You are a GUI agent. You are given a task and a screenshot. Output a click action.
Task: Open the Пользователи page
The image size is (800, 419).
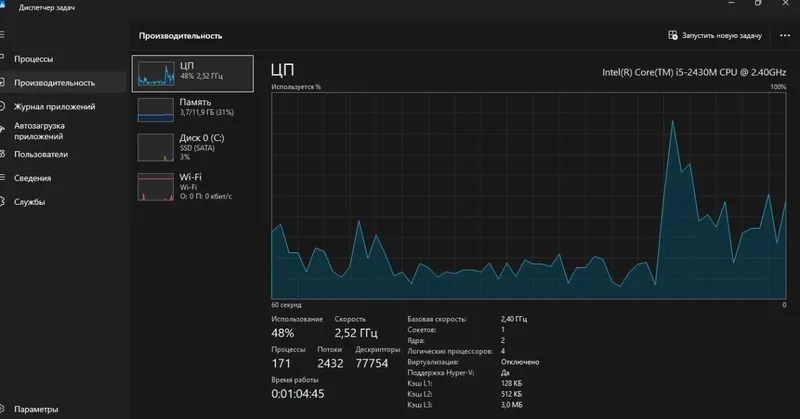click(x=61, y=154)
